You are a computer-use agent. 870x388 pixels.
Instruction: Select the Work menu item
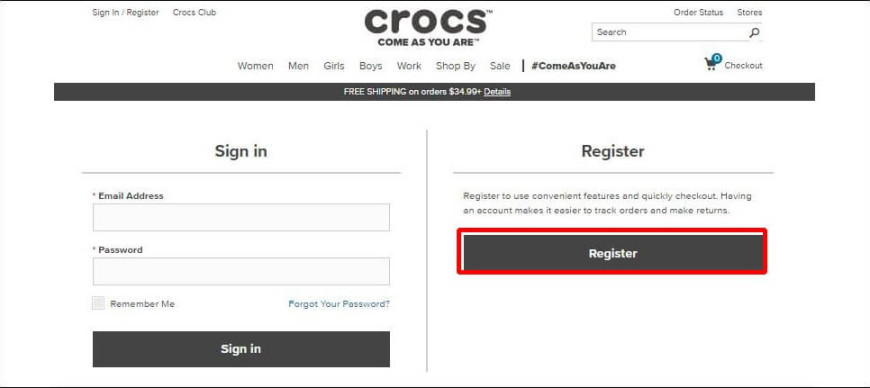409,65
